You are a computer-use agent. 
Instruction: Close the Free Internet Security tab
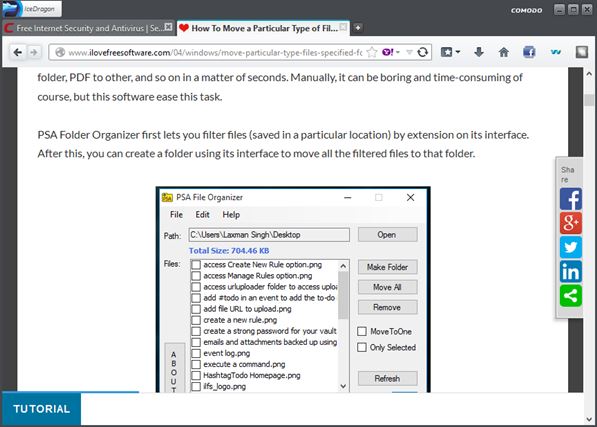pyautogui.click(x=168, y=27)
